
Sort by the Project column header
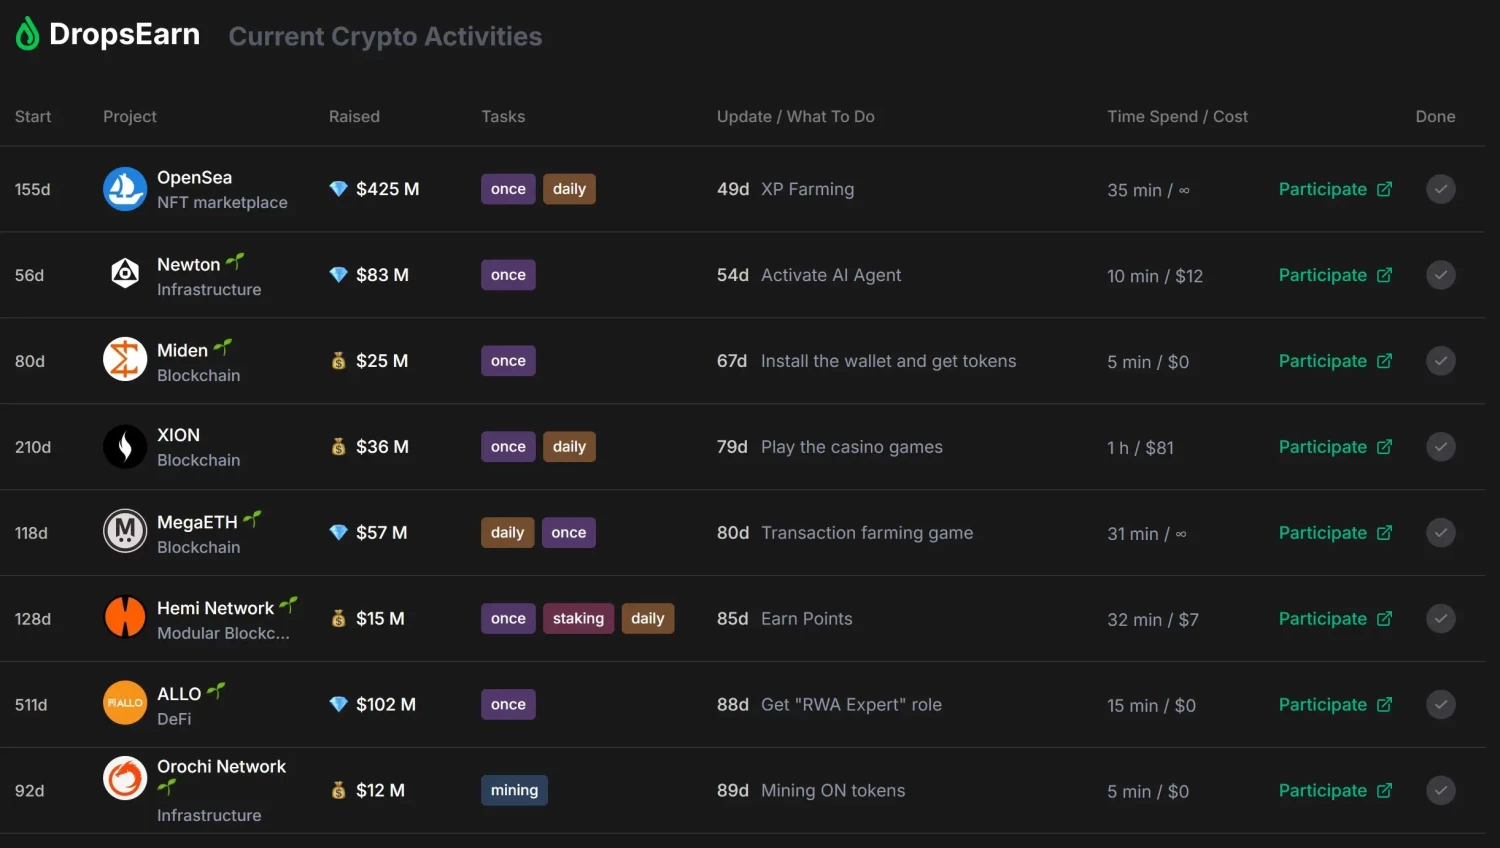coord(130,117)
